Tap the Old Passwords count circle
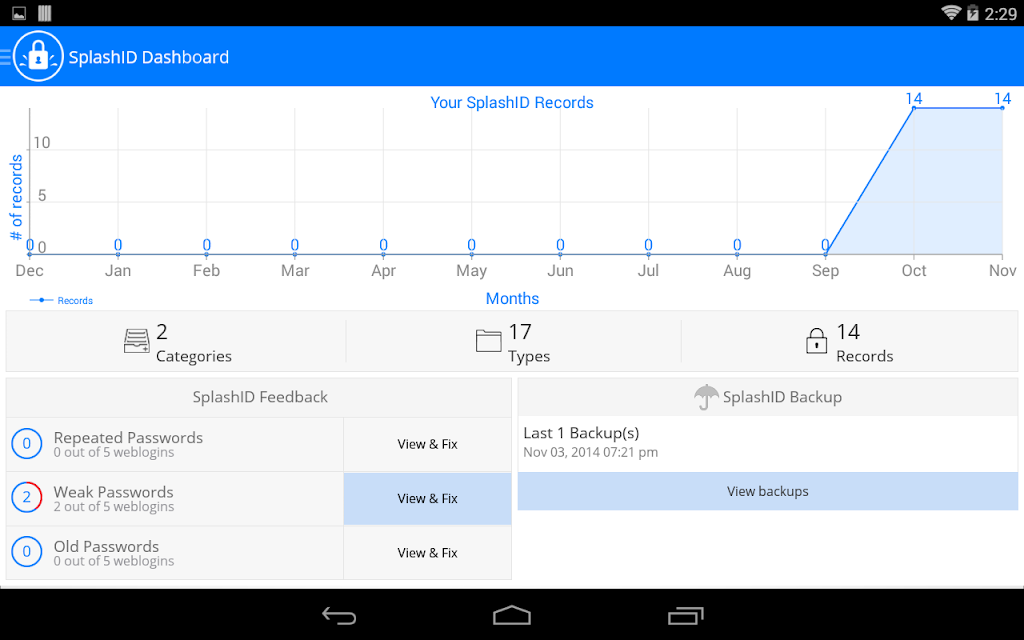The height and width of the screenshot is (640, 1024). [x=27, y=552]
